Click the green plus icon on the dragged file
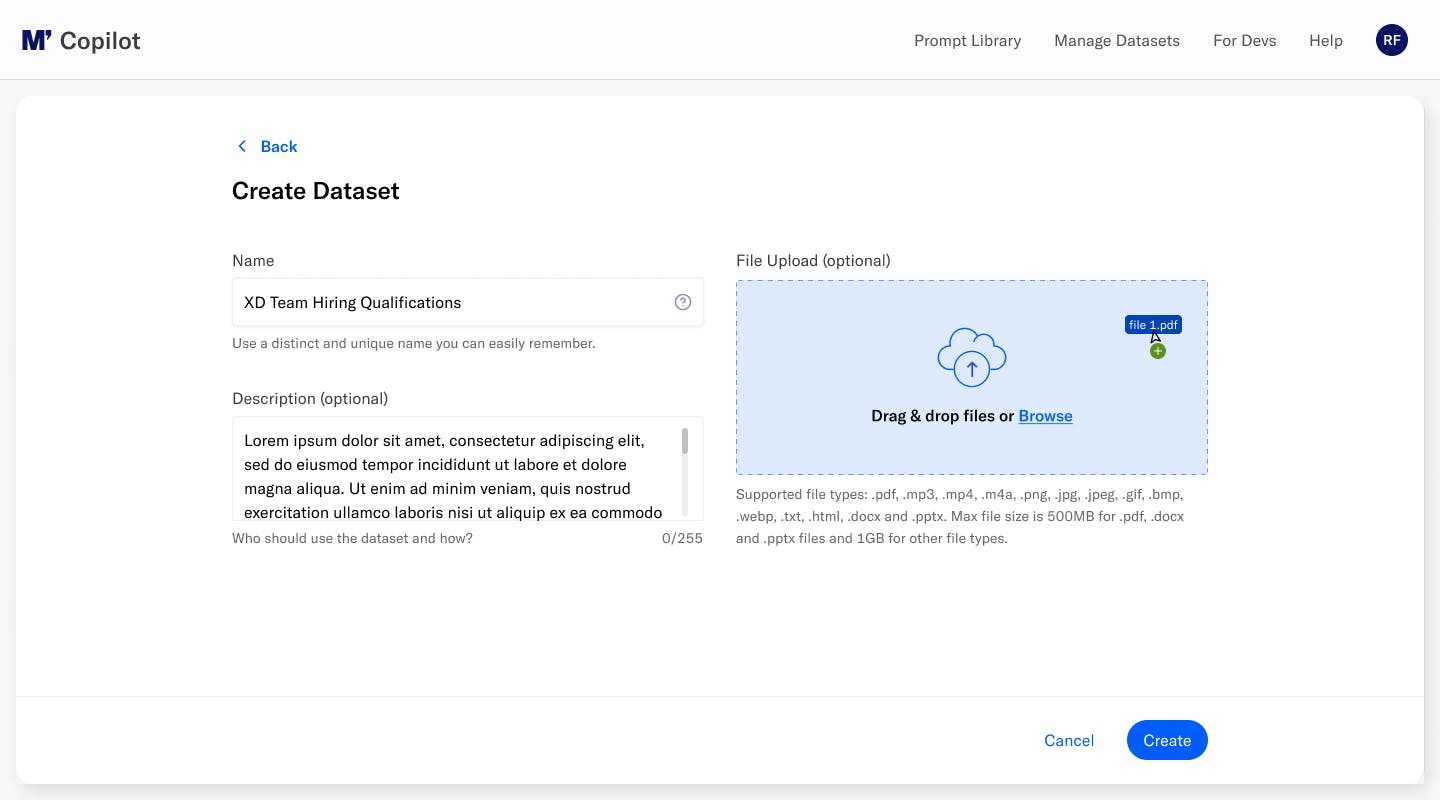The height and width of the screenshot is (800, 1440). point(1157,350)
